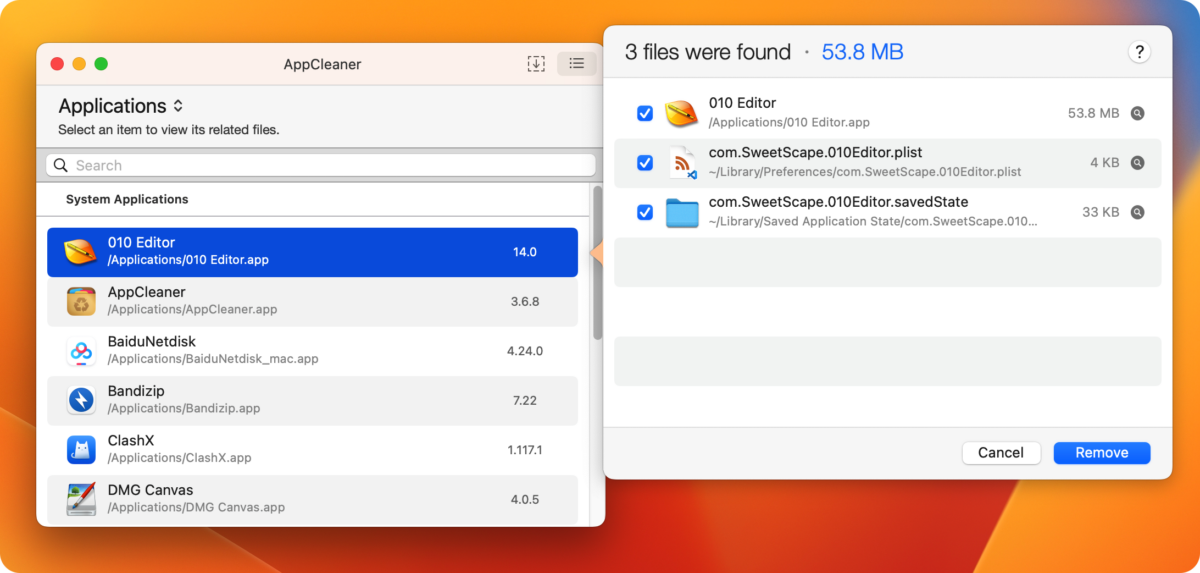Click the 4 KB file size
This screenshot has height=573, width=1200.
(1105, 163)
